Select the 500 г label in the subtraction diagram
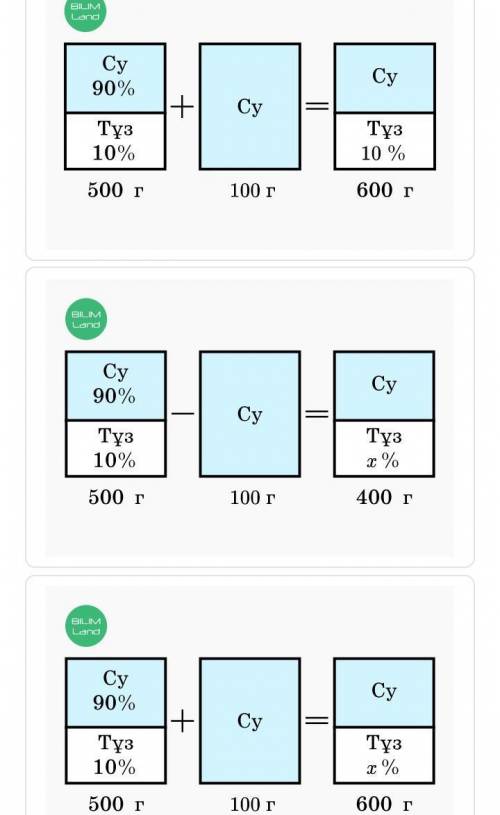Viewport: 500px width, 815px height. [116, 497]
